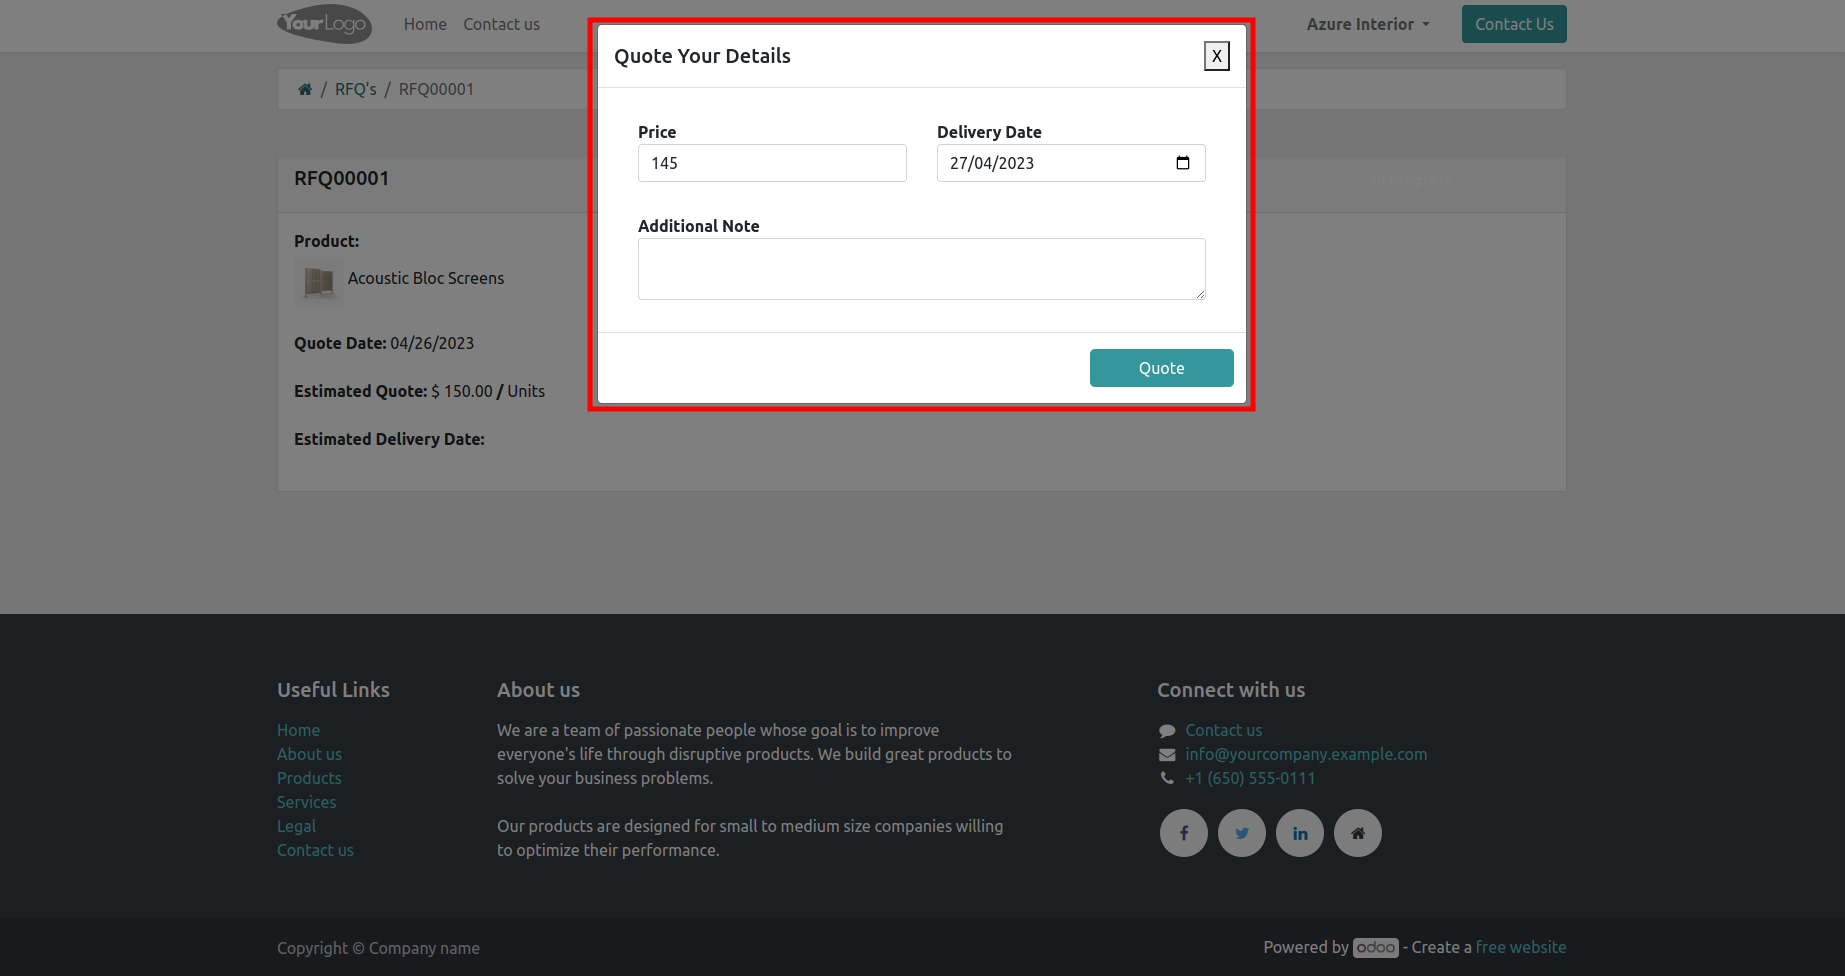1845x976 pixels.
Task: Go to RFQ's in the breadcrumb
Action: coord(356,89)
